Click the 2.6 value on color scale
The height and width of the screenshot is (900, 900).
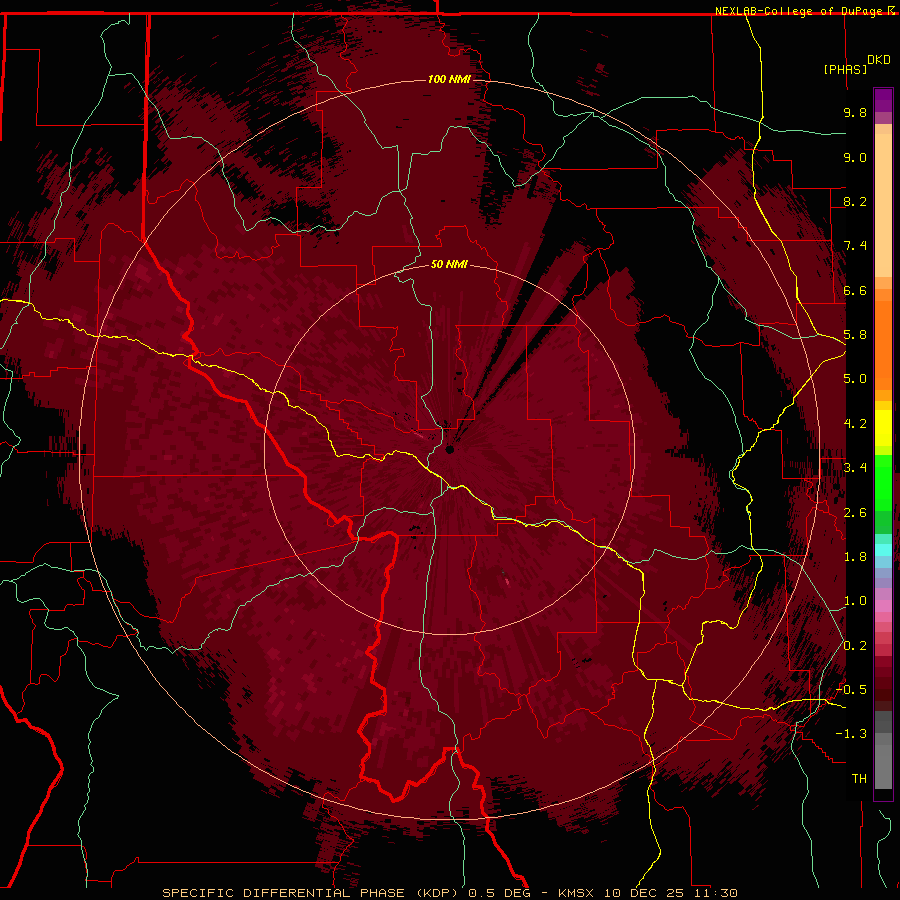coord(855,513)
